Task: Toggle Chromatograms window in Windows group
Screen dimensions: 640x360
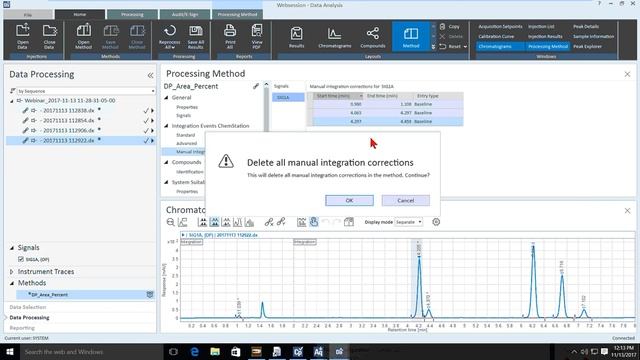Action: (500, 47)
